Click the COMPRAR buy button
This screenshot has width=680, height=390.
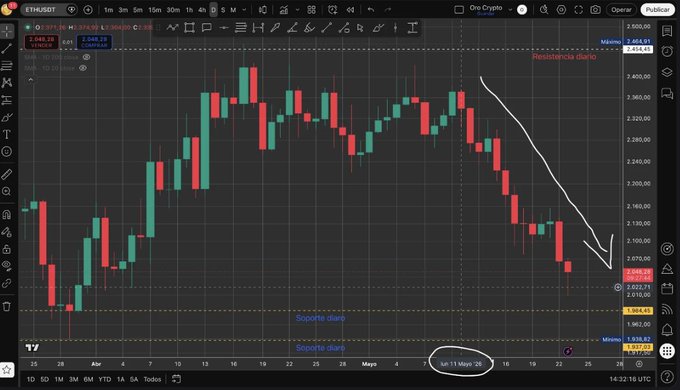coord(94,42)
